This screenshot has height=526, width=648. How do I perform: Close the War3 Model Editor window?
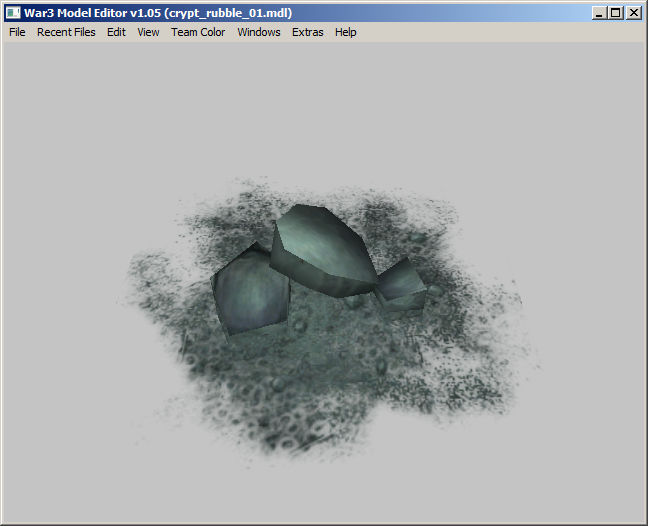pos(634,13)
